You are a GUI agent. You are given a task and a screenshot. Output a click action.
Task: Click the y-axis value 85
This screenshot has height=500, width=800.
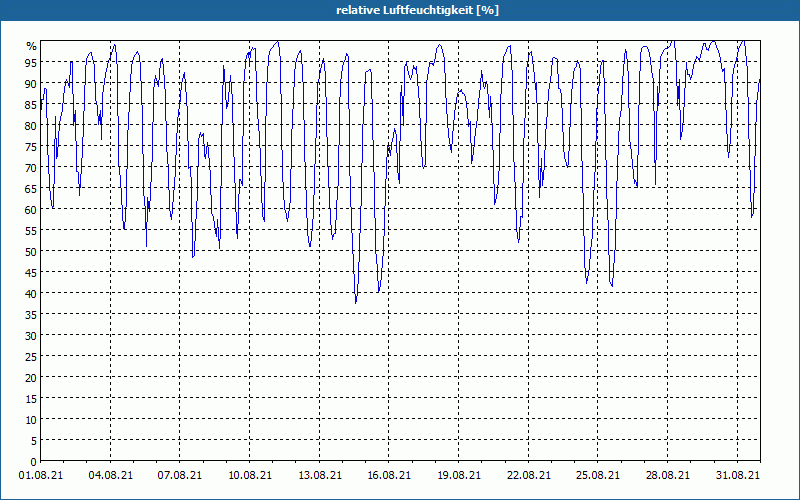pos(31,105)
